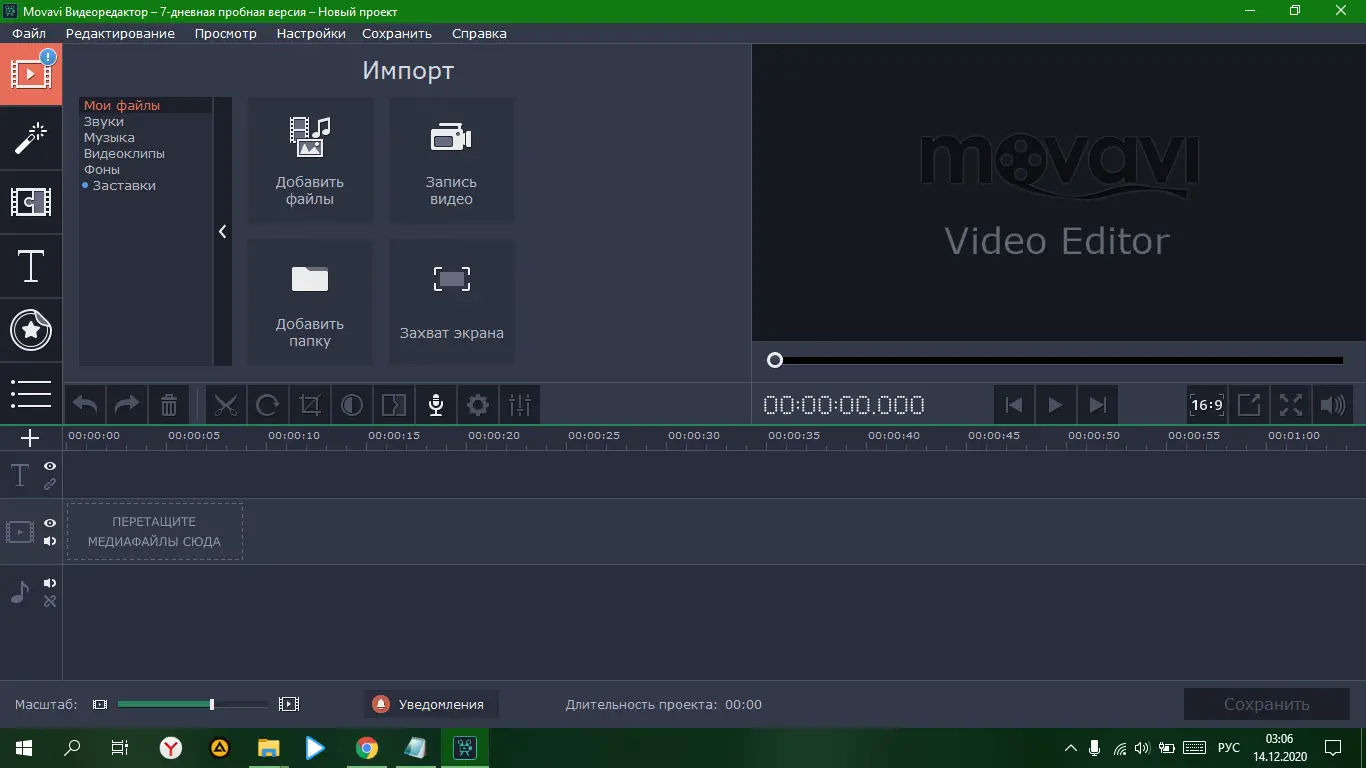Click the РУС language indicator
The image size is (1366, 768).
coord(1229,747)
